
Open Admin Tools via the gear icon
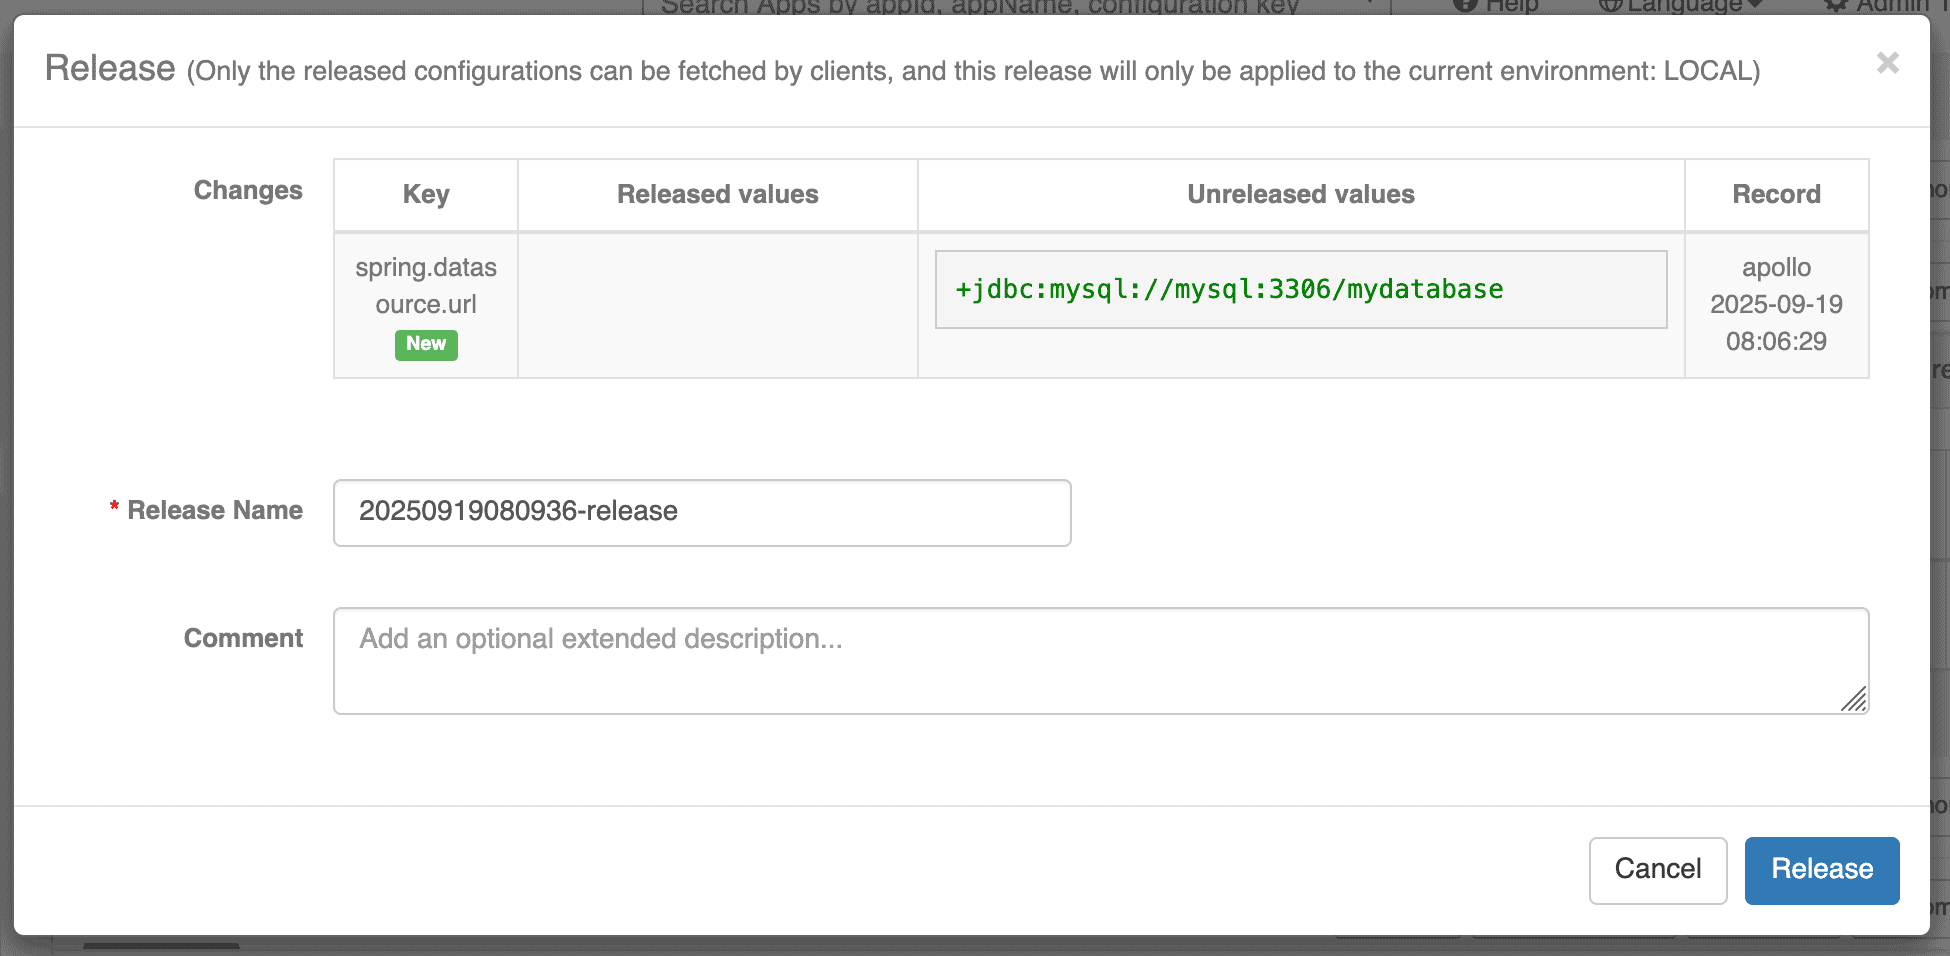(x=1836, y=5)
